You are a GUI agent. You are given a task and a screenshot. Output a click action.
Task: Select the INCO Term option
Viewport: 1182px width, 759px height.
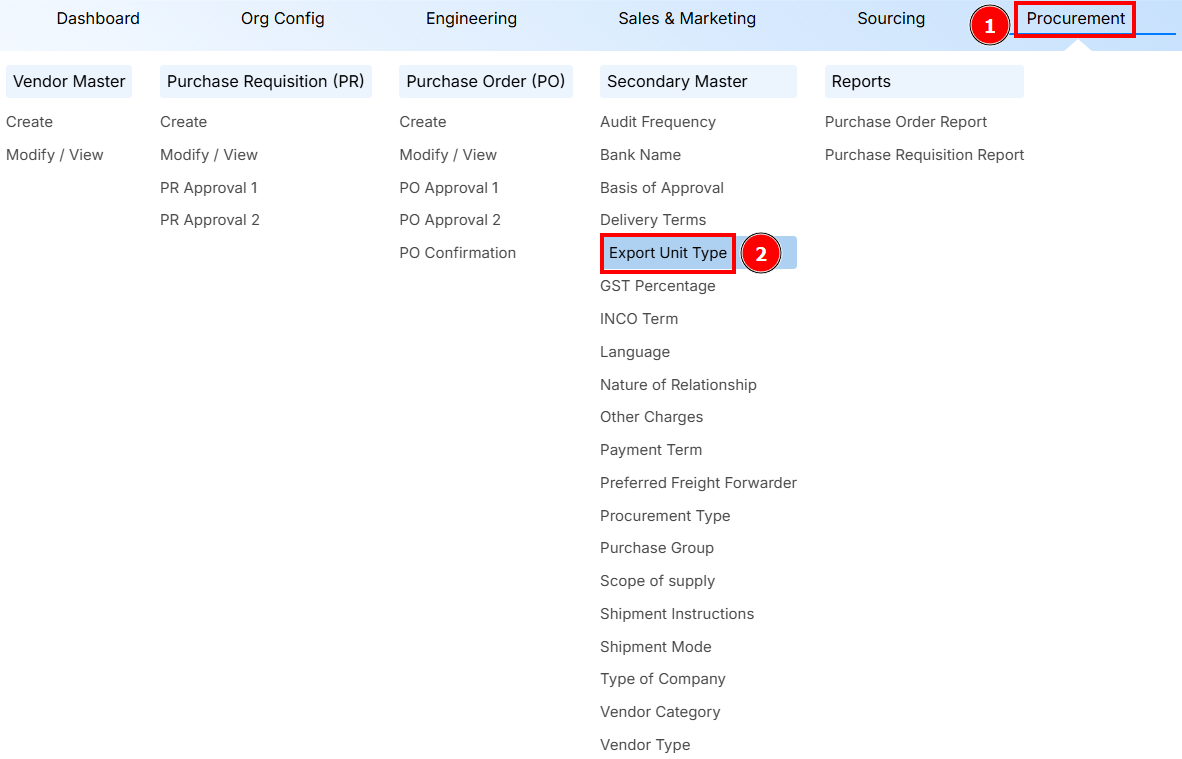pyautogui.click(x=639, y=318)
